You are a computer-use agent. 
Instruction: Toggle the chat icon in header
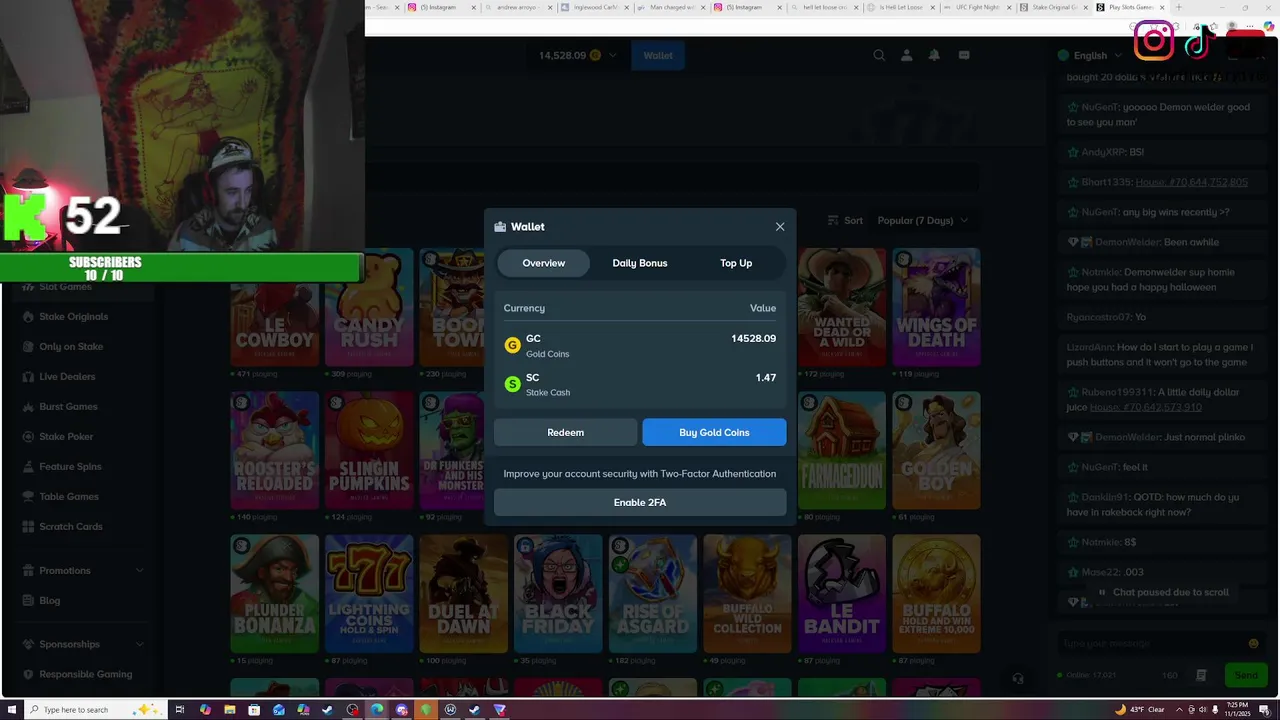pyautogui.click(x=964, y=56)
